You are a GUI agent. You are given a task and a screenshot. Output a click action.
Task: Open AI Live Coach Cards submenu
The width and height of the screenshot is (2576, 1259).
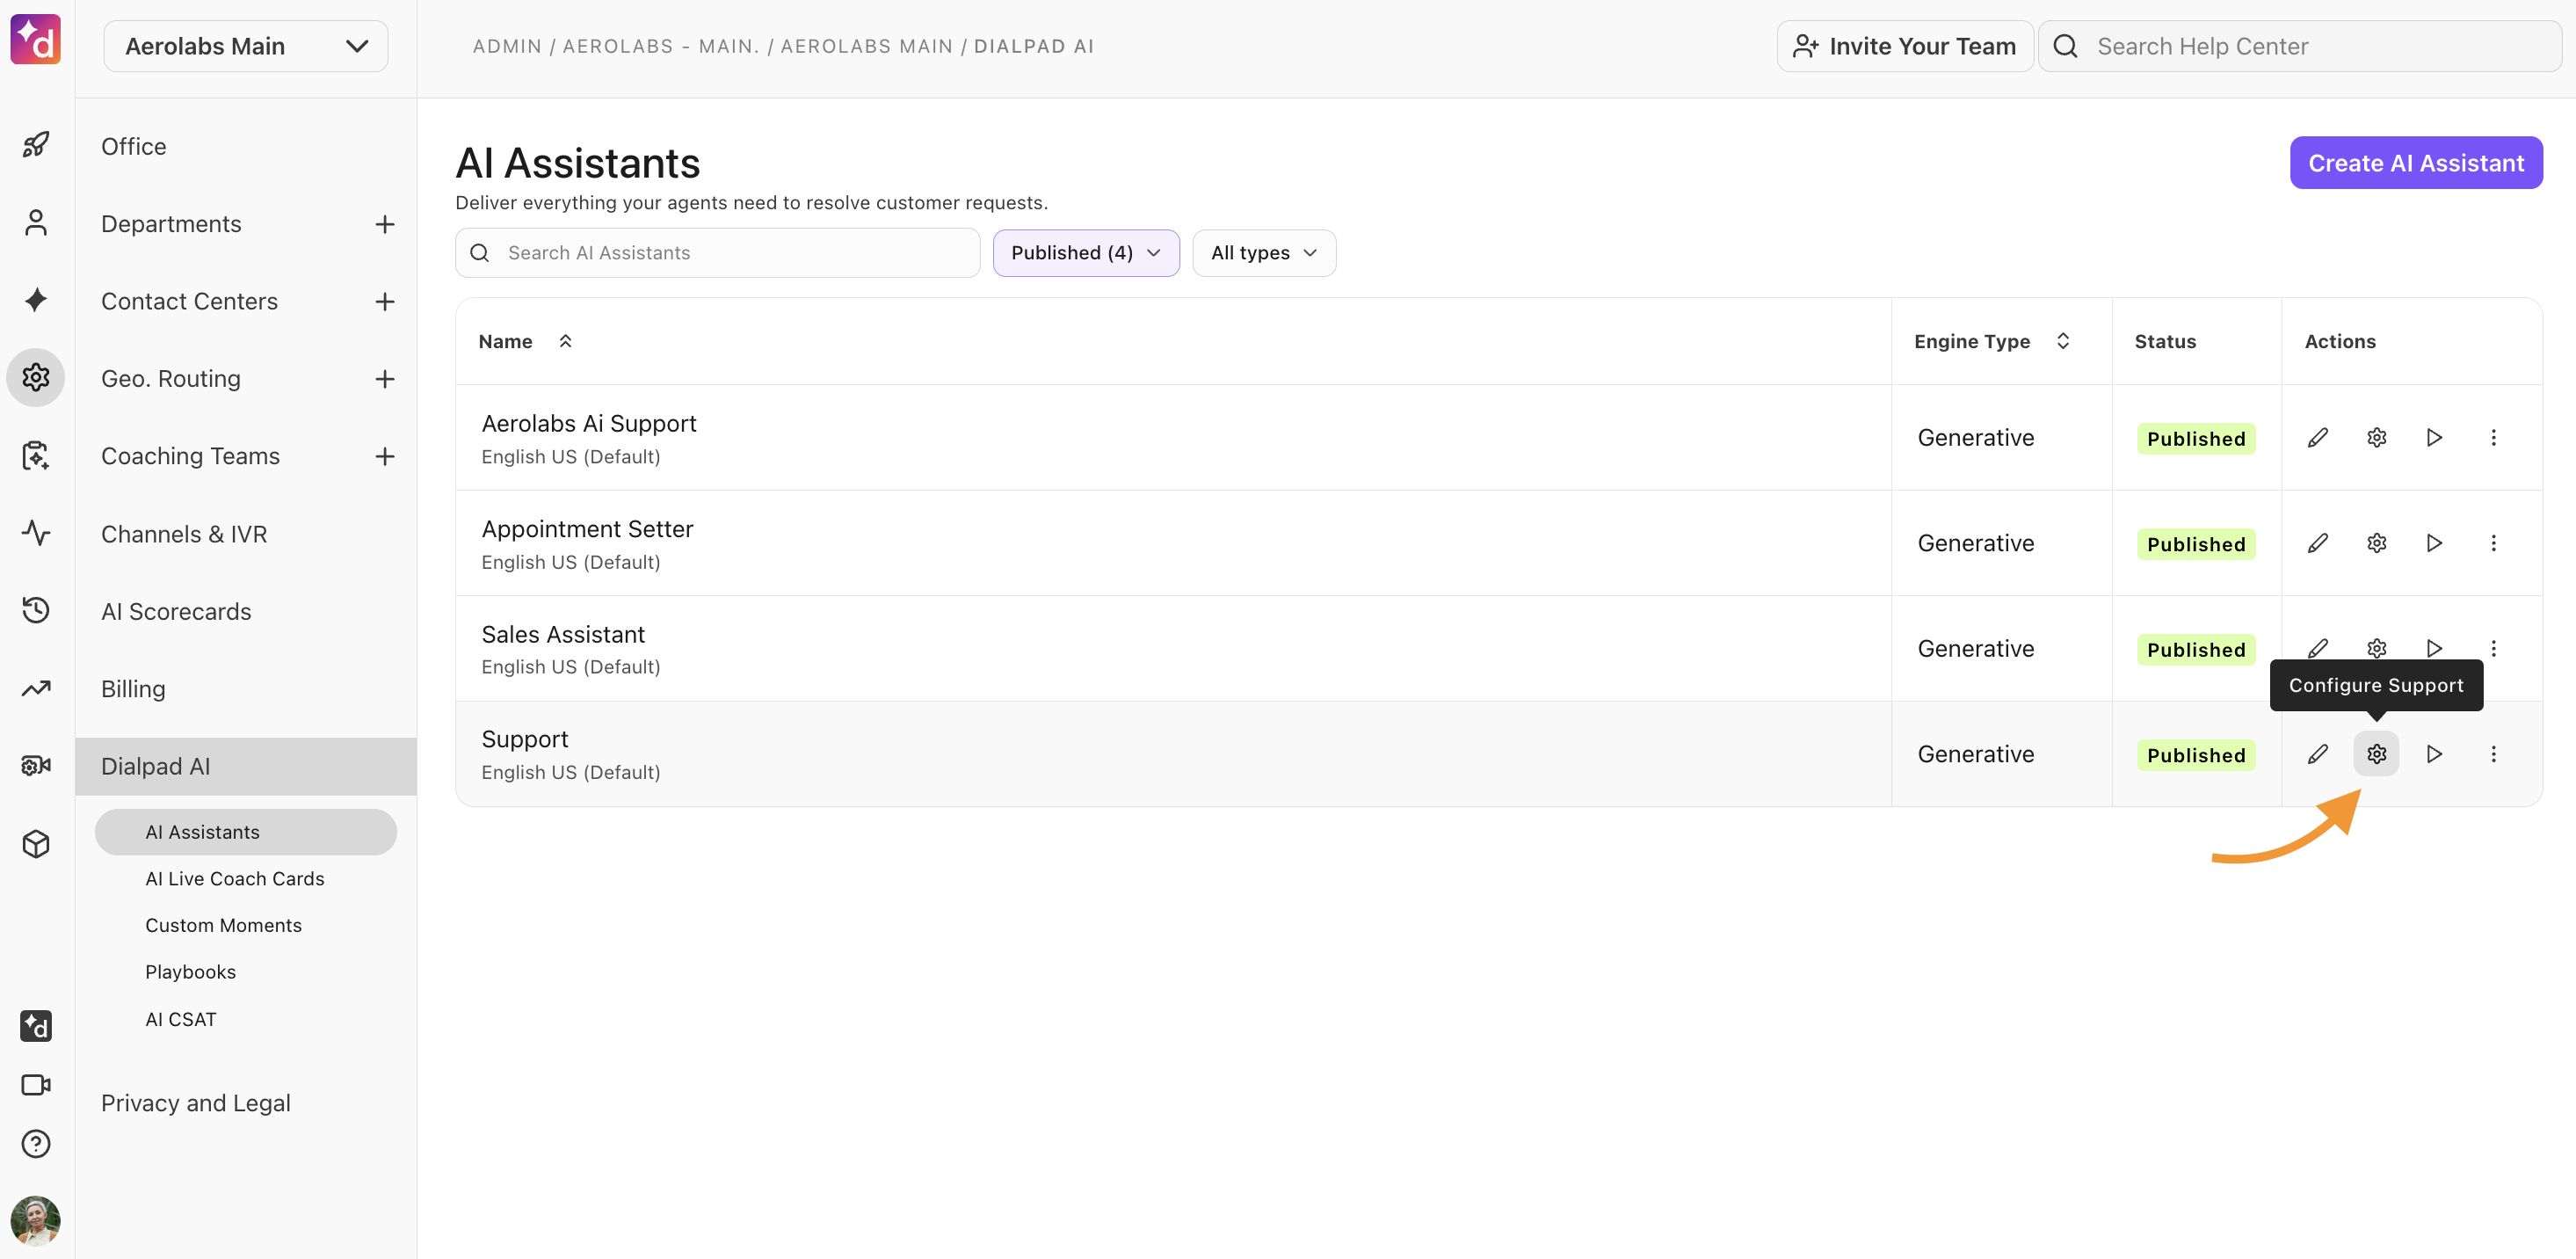click(x=235, y=878)
